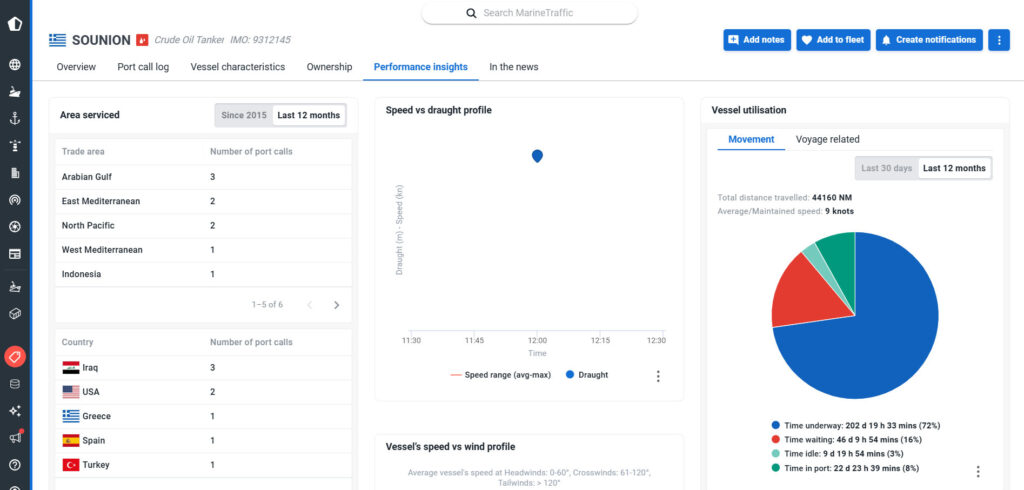Open the radio signal stations icon
Image resolution: width=1024 pixels, height=490 pixels.
click(14, 200)
